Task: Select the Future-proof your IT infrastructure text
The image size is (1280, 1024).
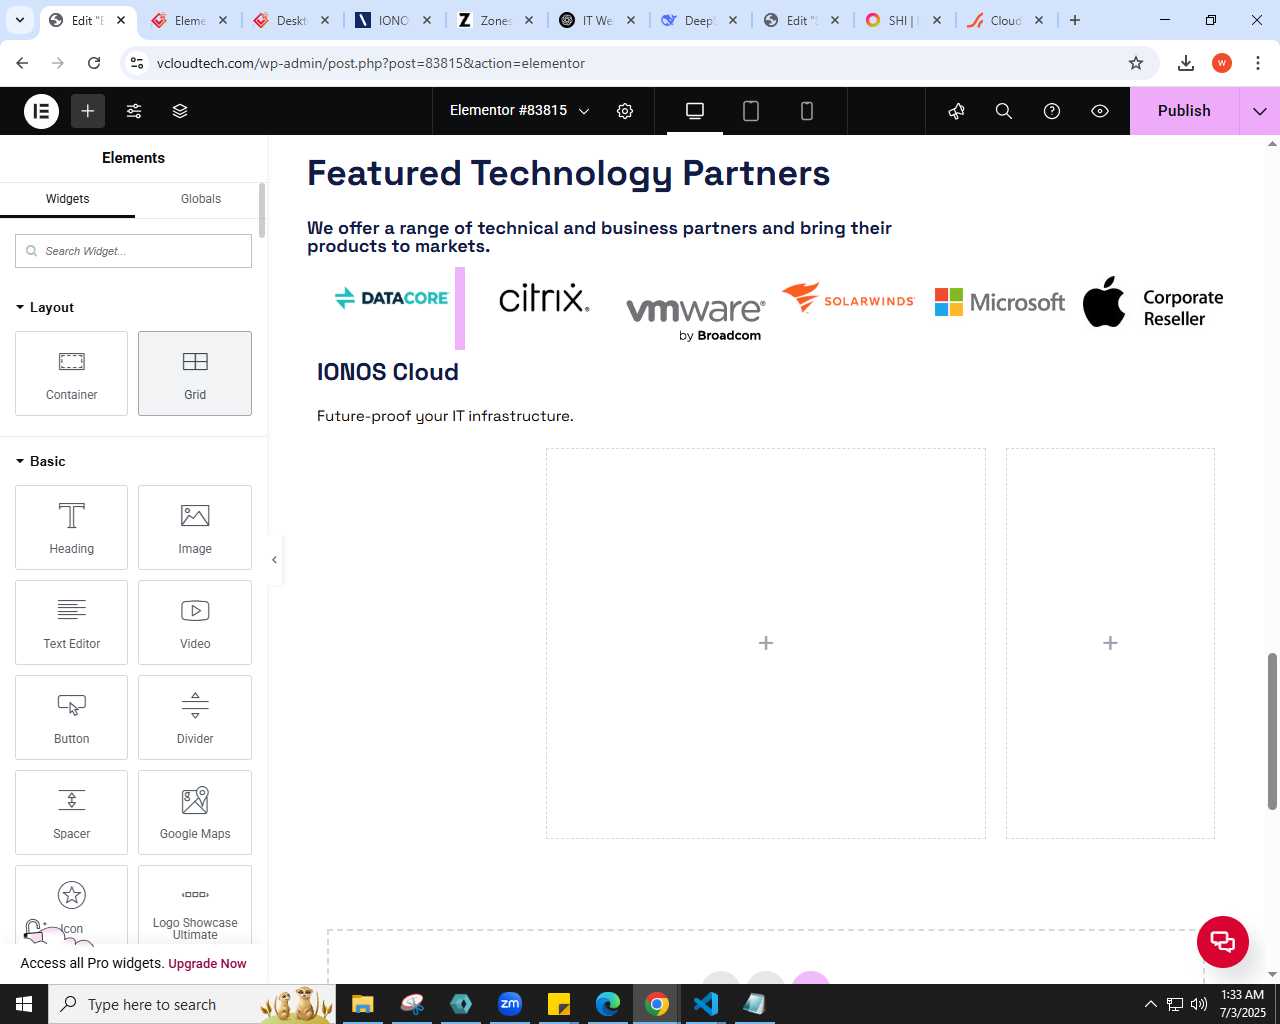Action: (x=445, y=416)
